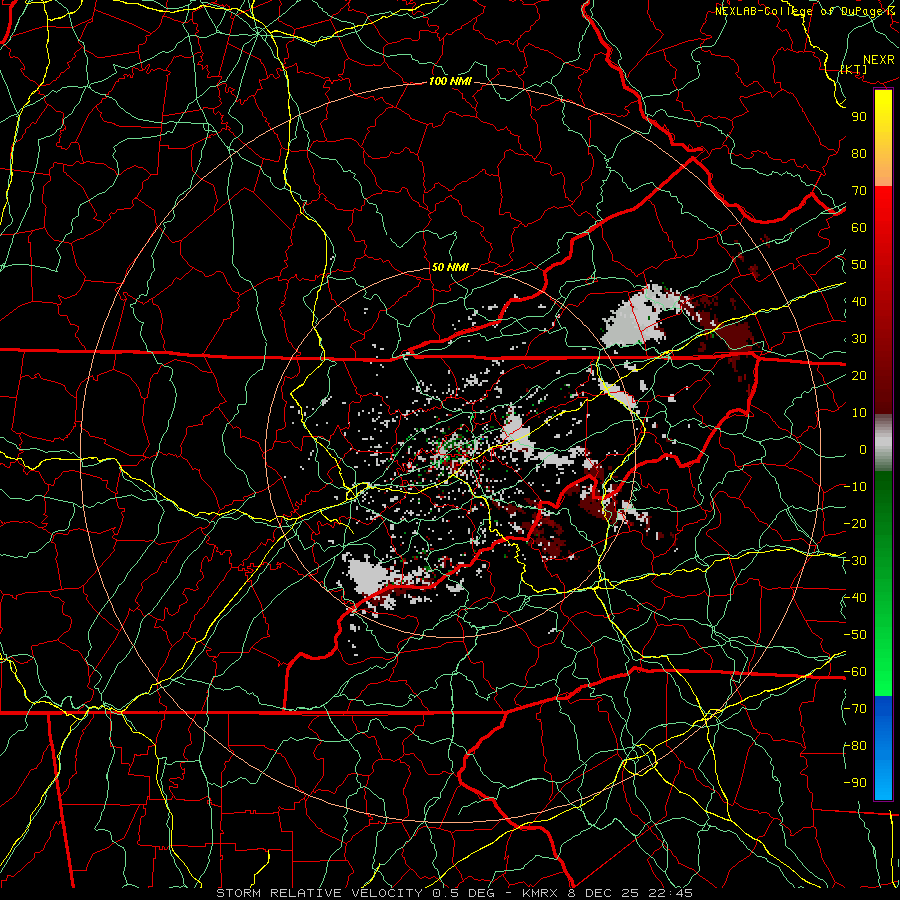Click the -30 value on the velocity scale

pos(855,561)
